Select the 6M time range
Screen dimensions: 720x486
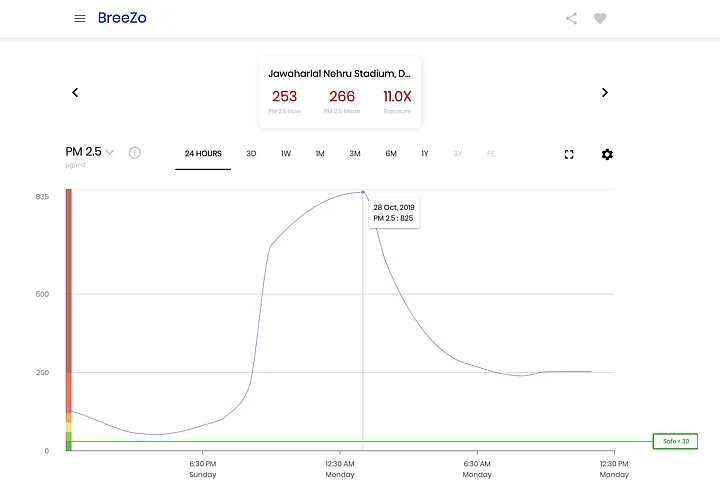point(391,154)
